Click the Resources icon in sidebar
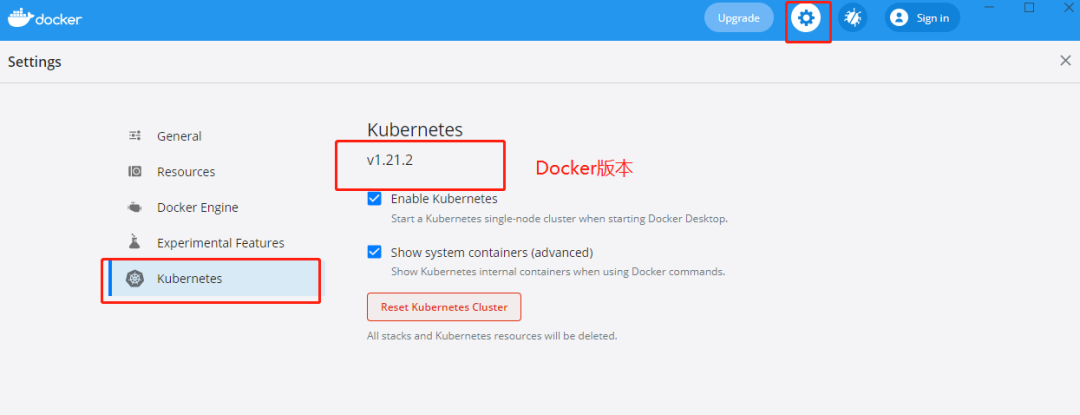The height and width of the screenshot is (415, 1080). click(135, 172)
